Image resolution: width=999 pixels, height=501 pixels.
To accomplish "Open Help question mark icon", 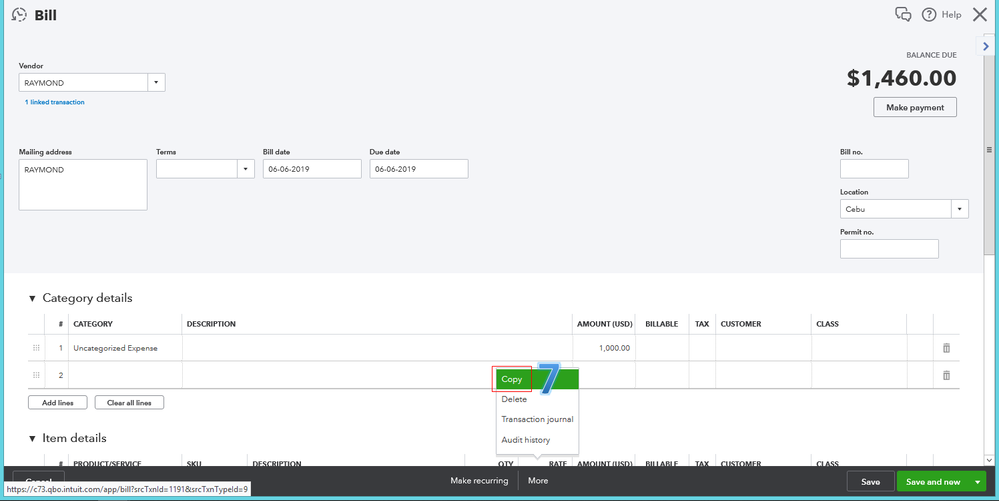I will pyautogui.click(x=929, y=15).
